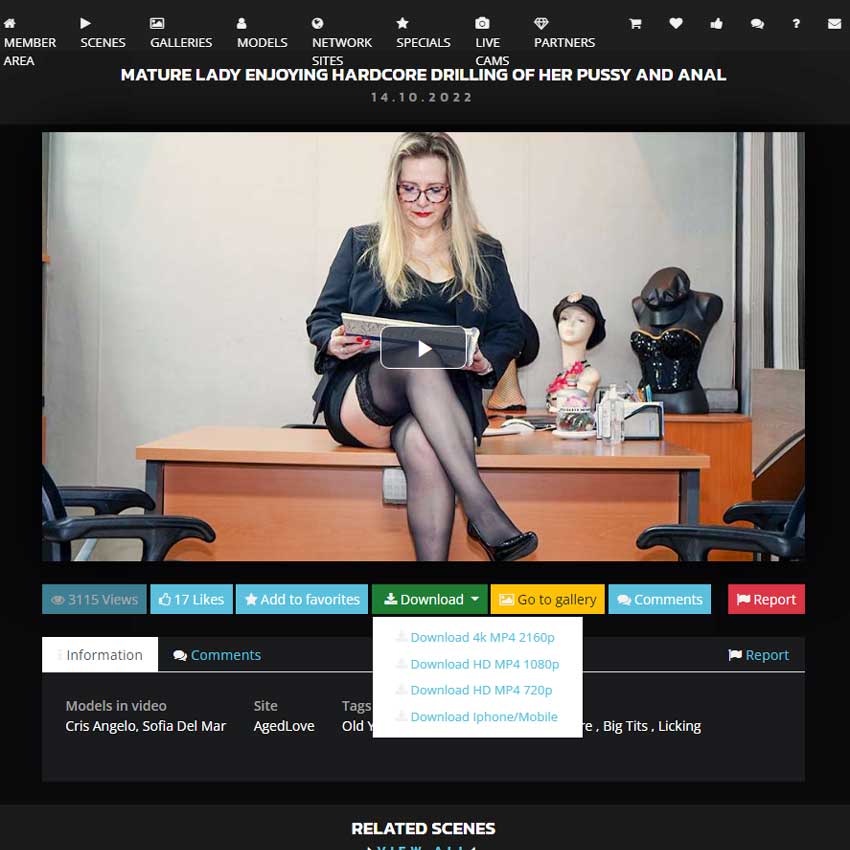850x850 pixels.
Task: Open model link Cris Angelo
Action: (101, 726)
